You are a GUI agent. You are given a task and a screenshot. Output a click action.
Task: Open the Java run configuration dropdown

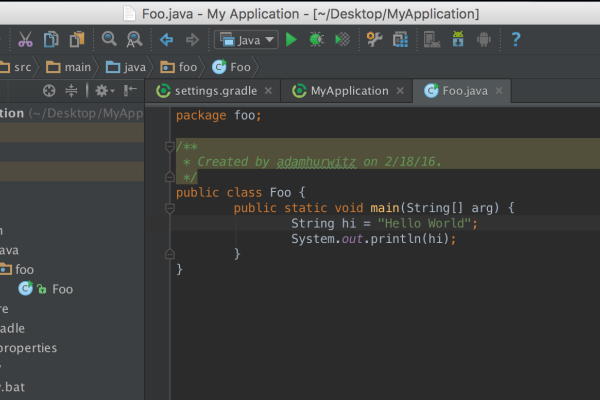pos(246,40)
